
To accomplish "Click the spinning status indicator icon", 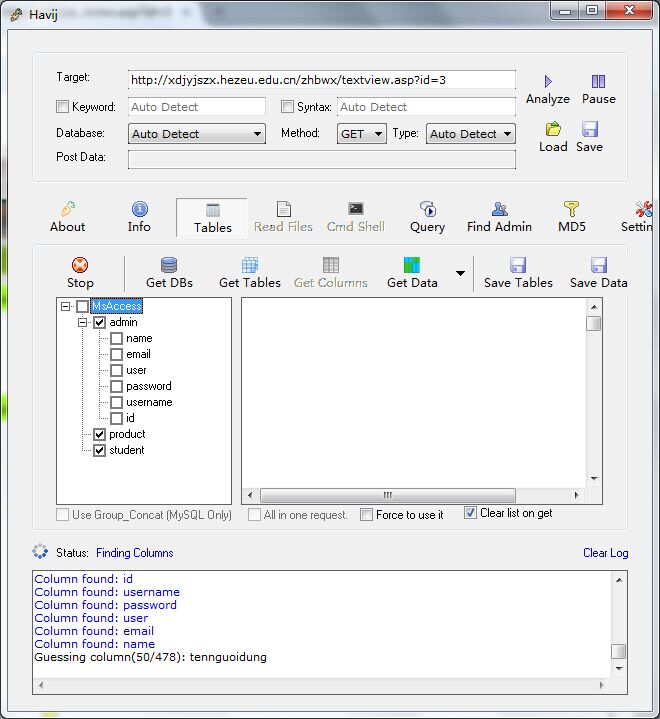I will pyautogui.click(x=40, y=551).
